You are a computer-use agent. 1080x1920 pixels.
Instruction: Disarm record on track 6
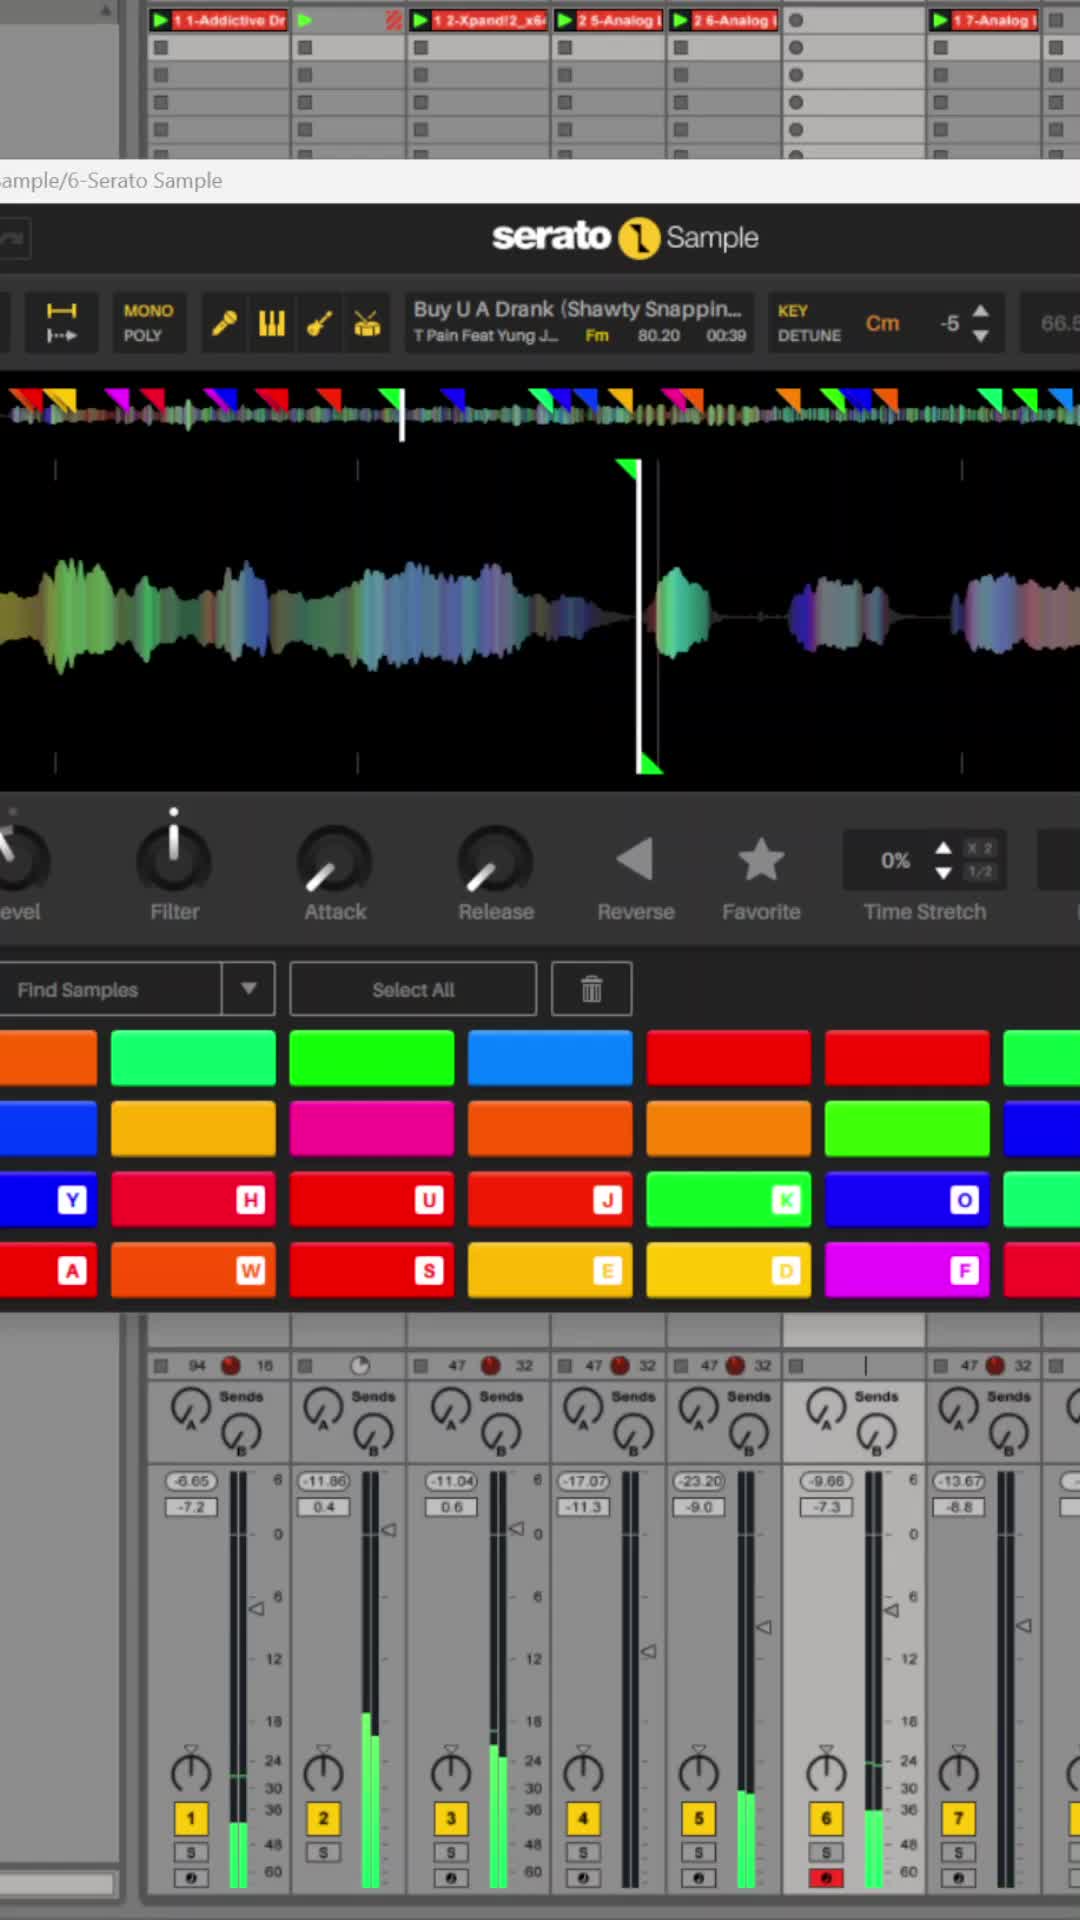tap(826, 1878)
